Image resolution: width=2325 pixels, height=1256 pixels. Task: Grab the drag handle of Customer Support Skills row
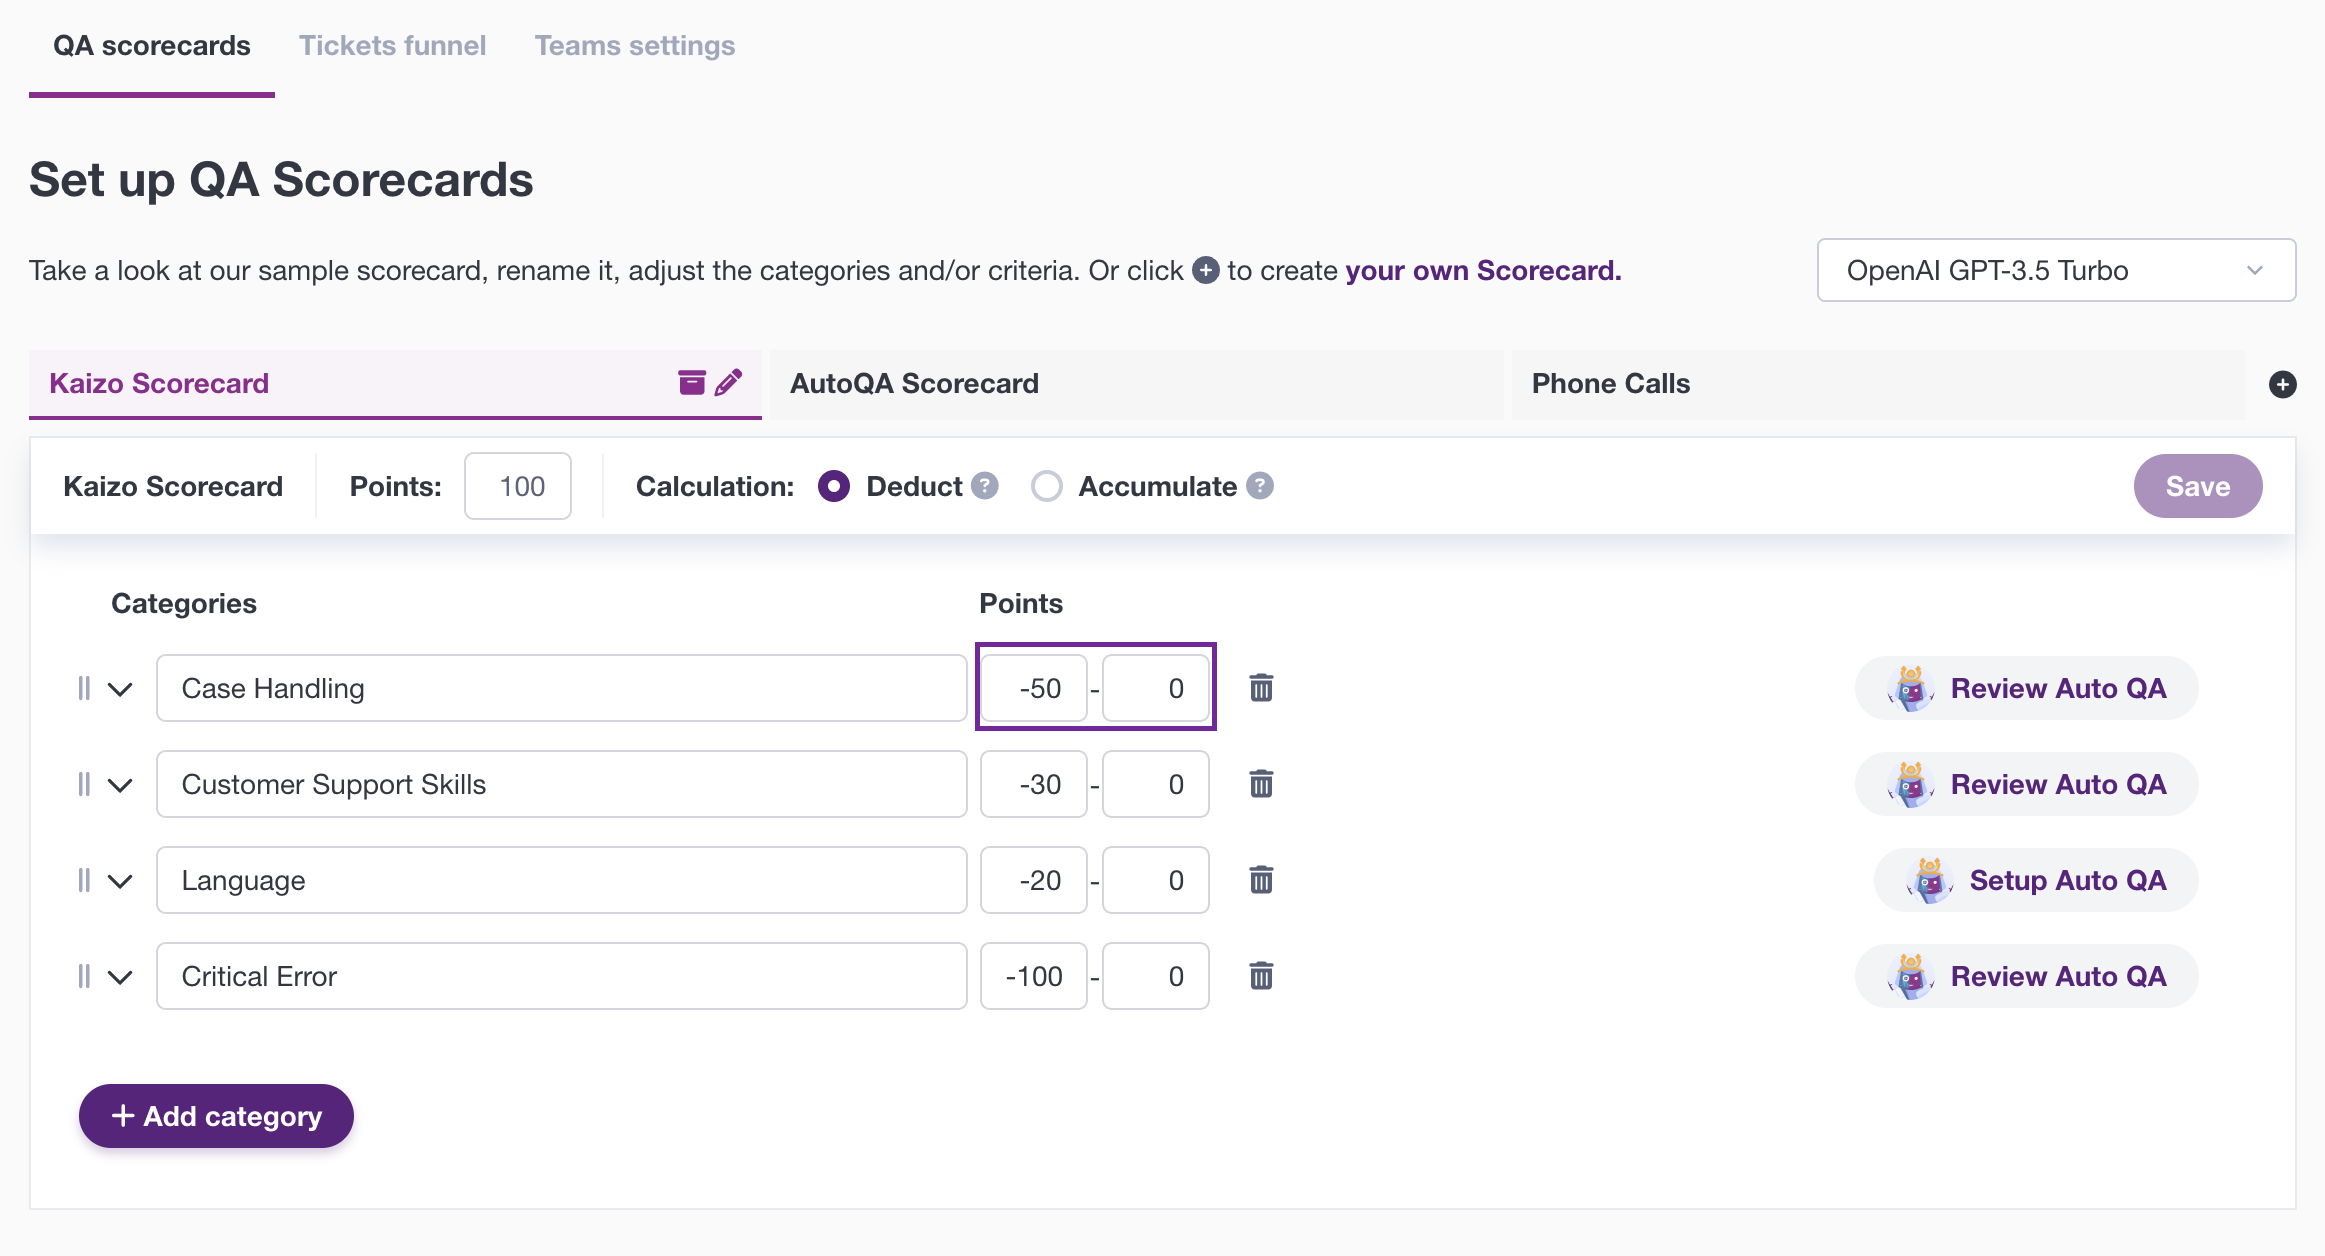pos(84,784)
